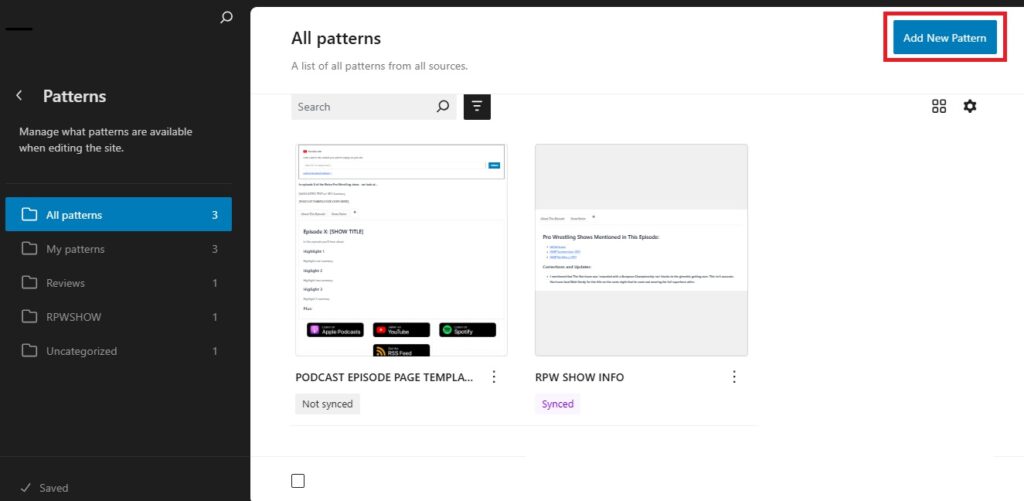The image size is (1024, 501).
Task: Open view options gear icon
Action: 969,106
